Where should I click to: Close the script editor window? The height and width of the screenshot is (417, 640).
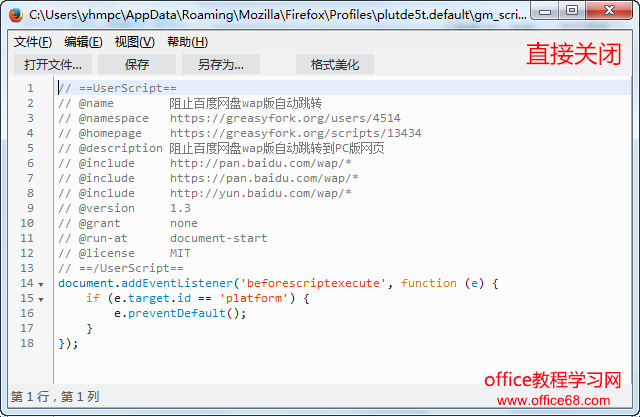click(609, 11)
